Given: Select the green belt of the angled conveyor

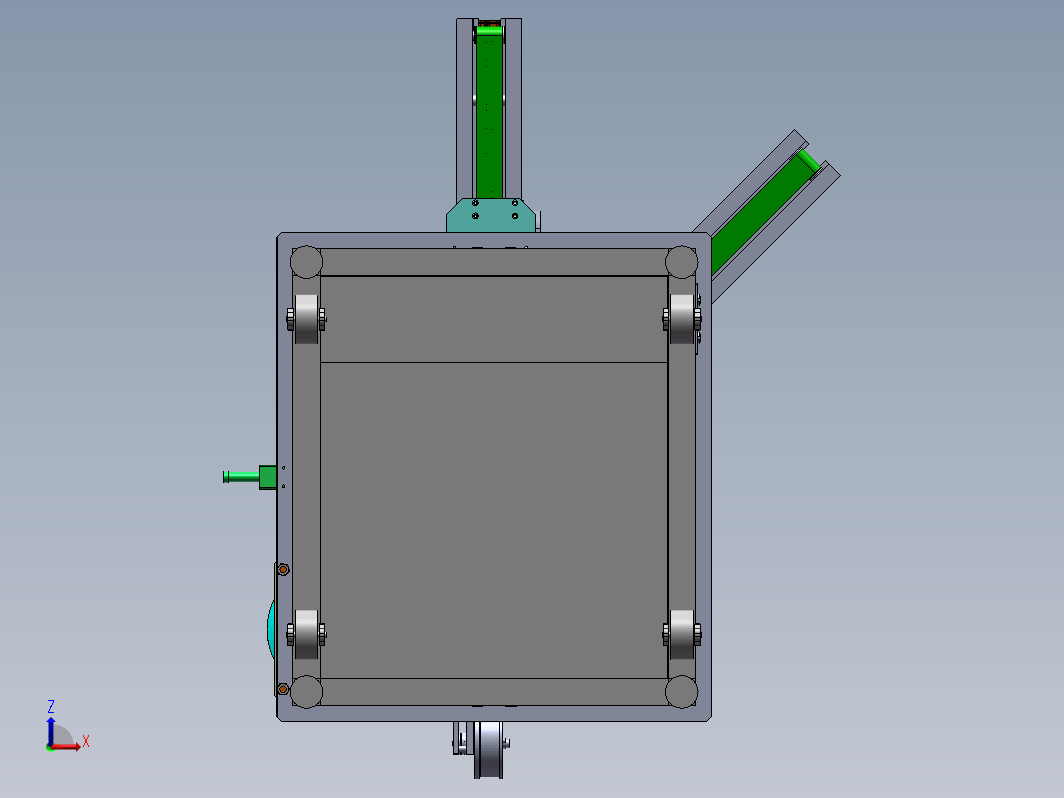Looking at the screenshot, I should click(763, 212).
